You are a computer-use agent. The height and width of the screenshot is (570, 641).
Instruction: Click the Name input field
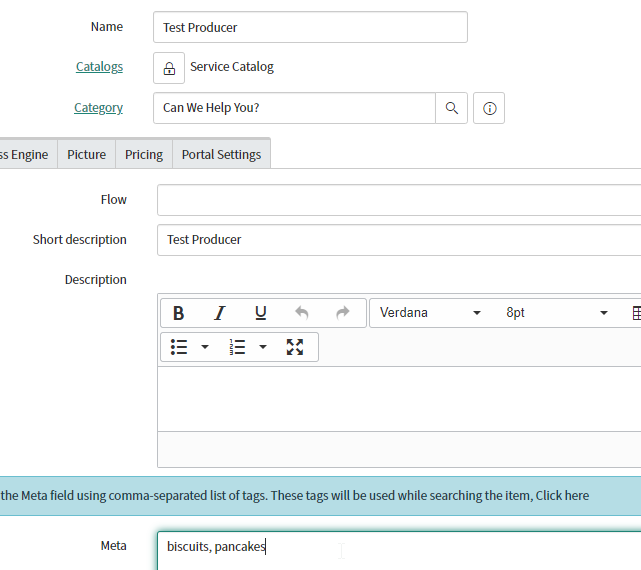310,27
